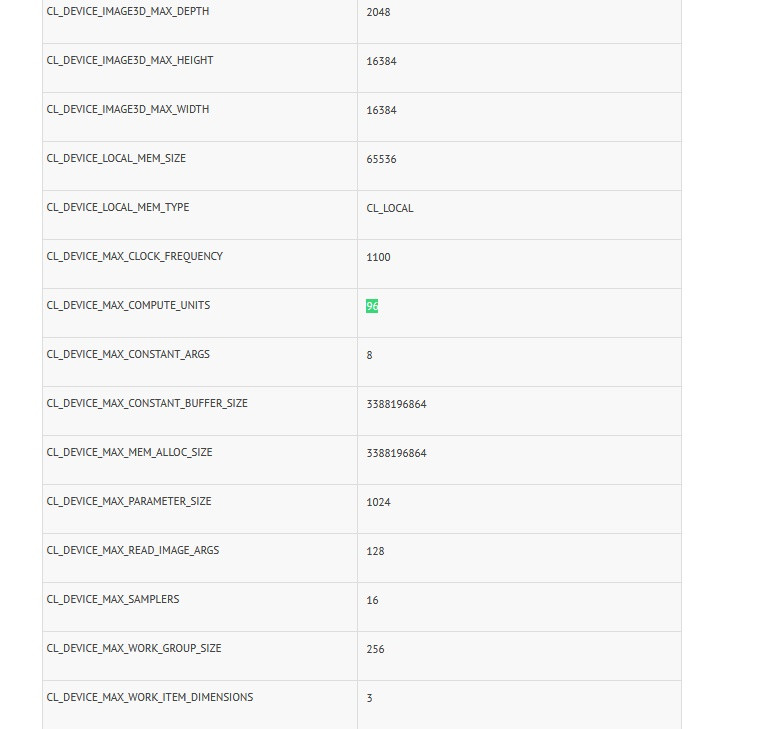Click the CL_DEVICE_IMAGE3D_MAX_WIDTH row label

[128, 109]
